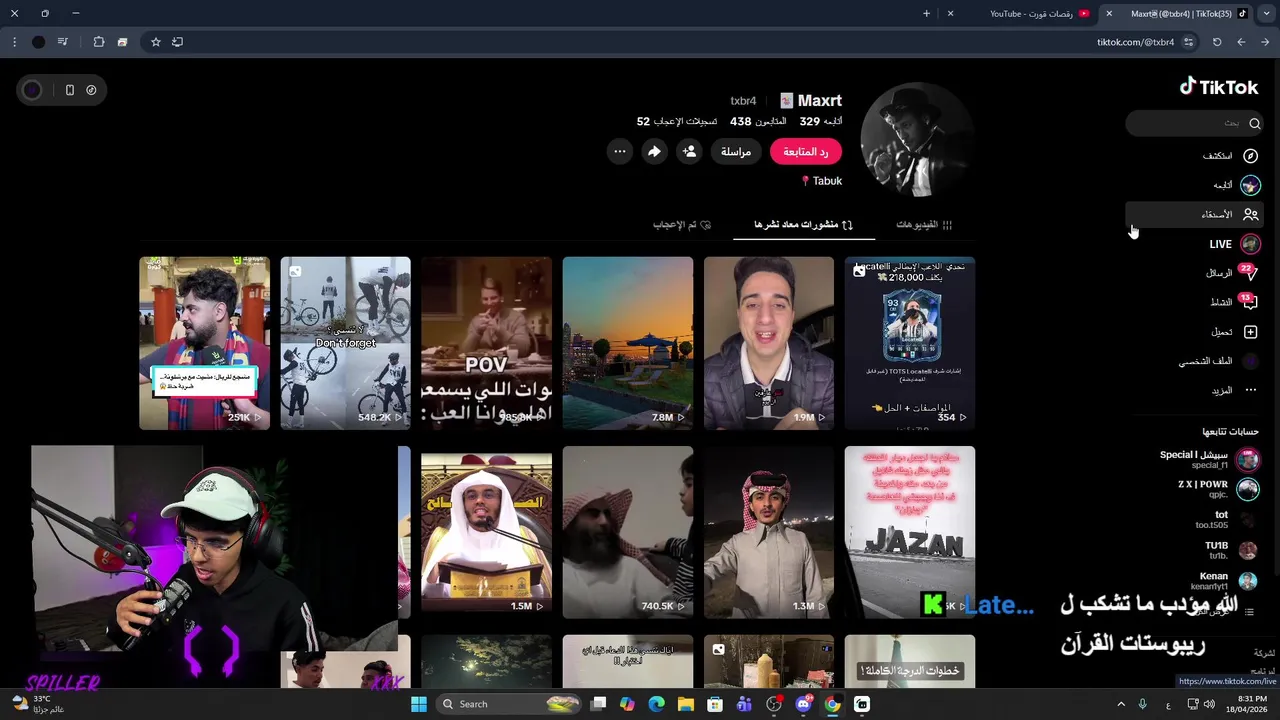
Task: Click Maxrt profile picture
Action: click(918, 140)
